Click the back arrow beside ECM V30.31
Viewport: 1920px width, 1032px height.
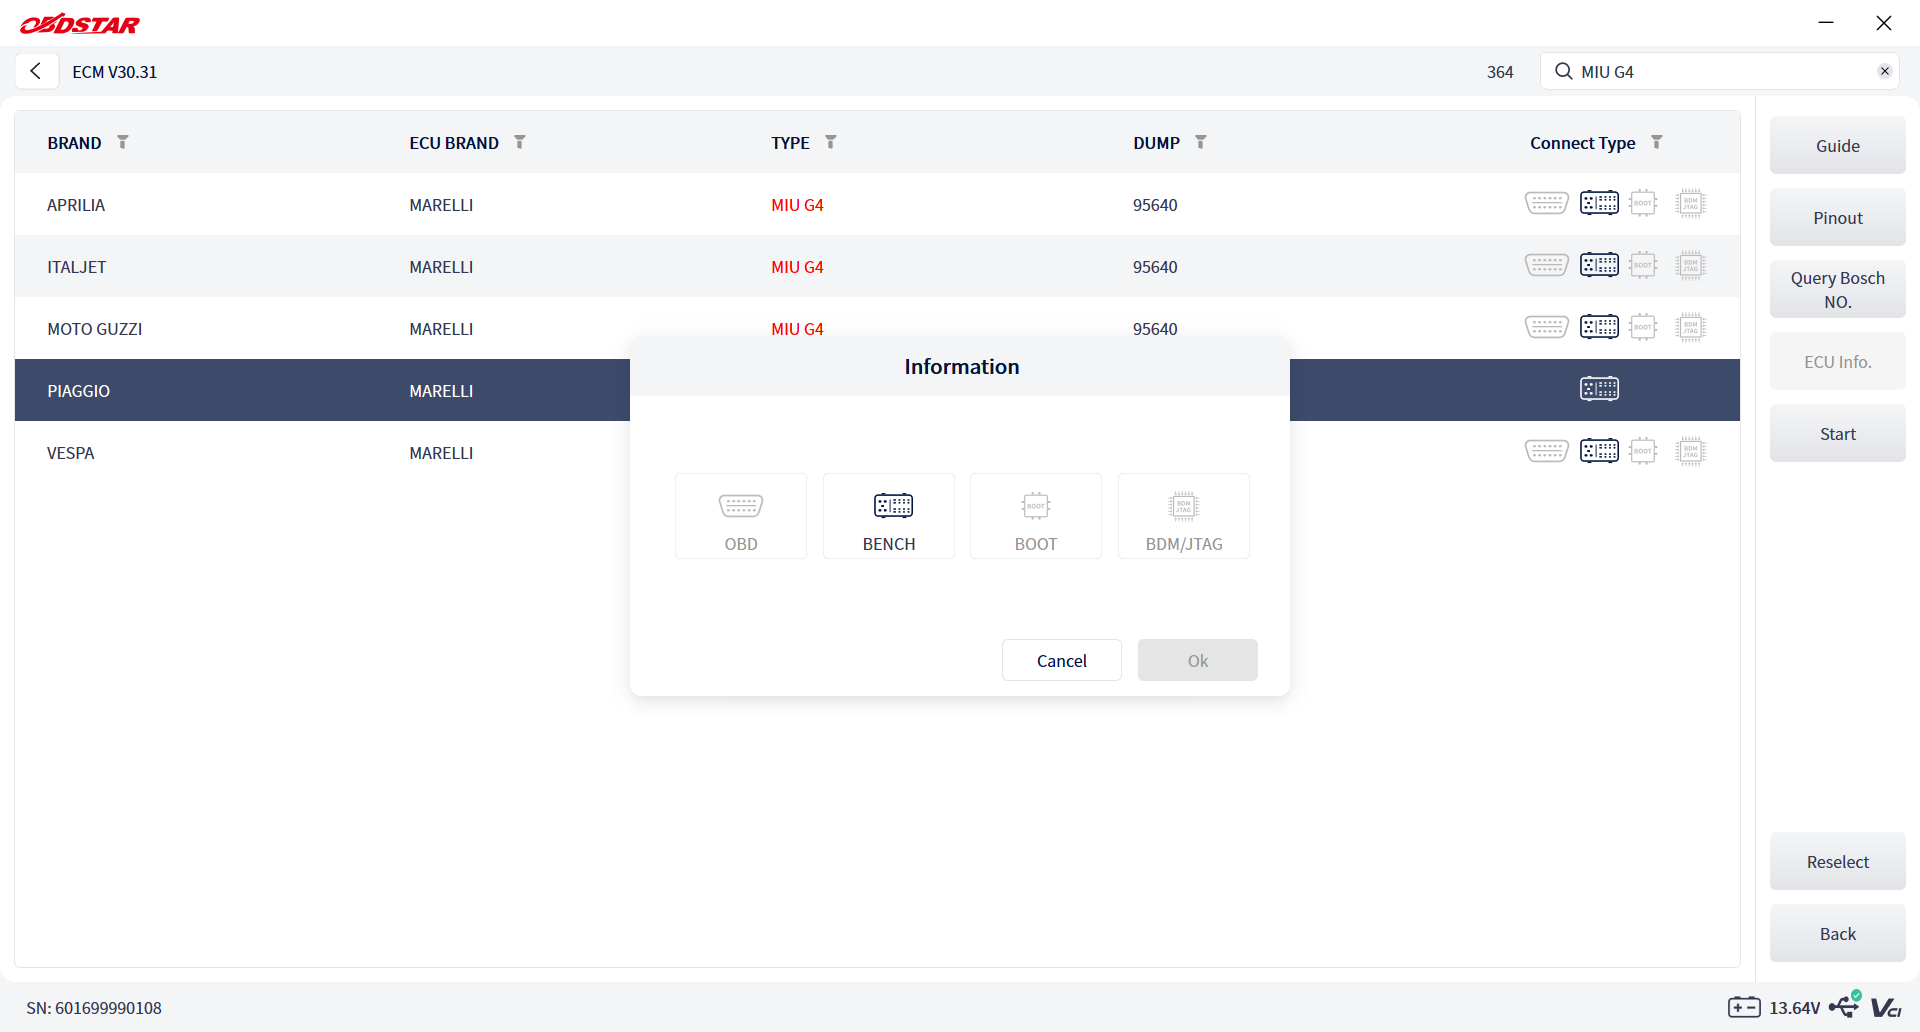[x=36, y=71]
